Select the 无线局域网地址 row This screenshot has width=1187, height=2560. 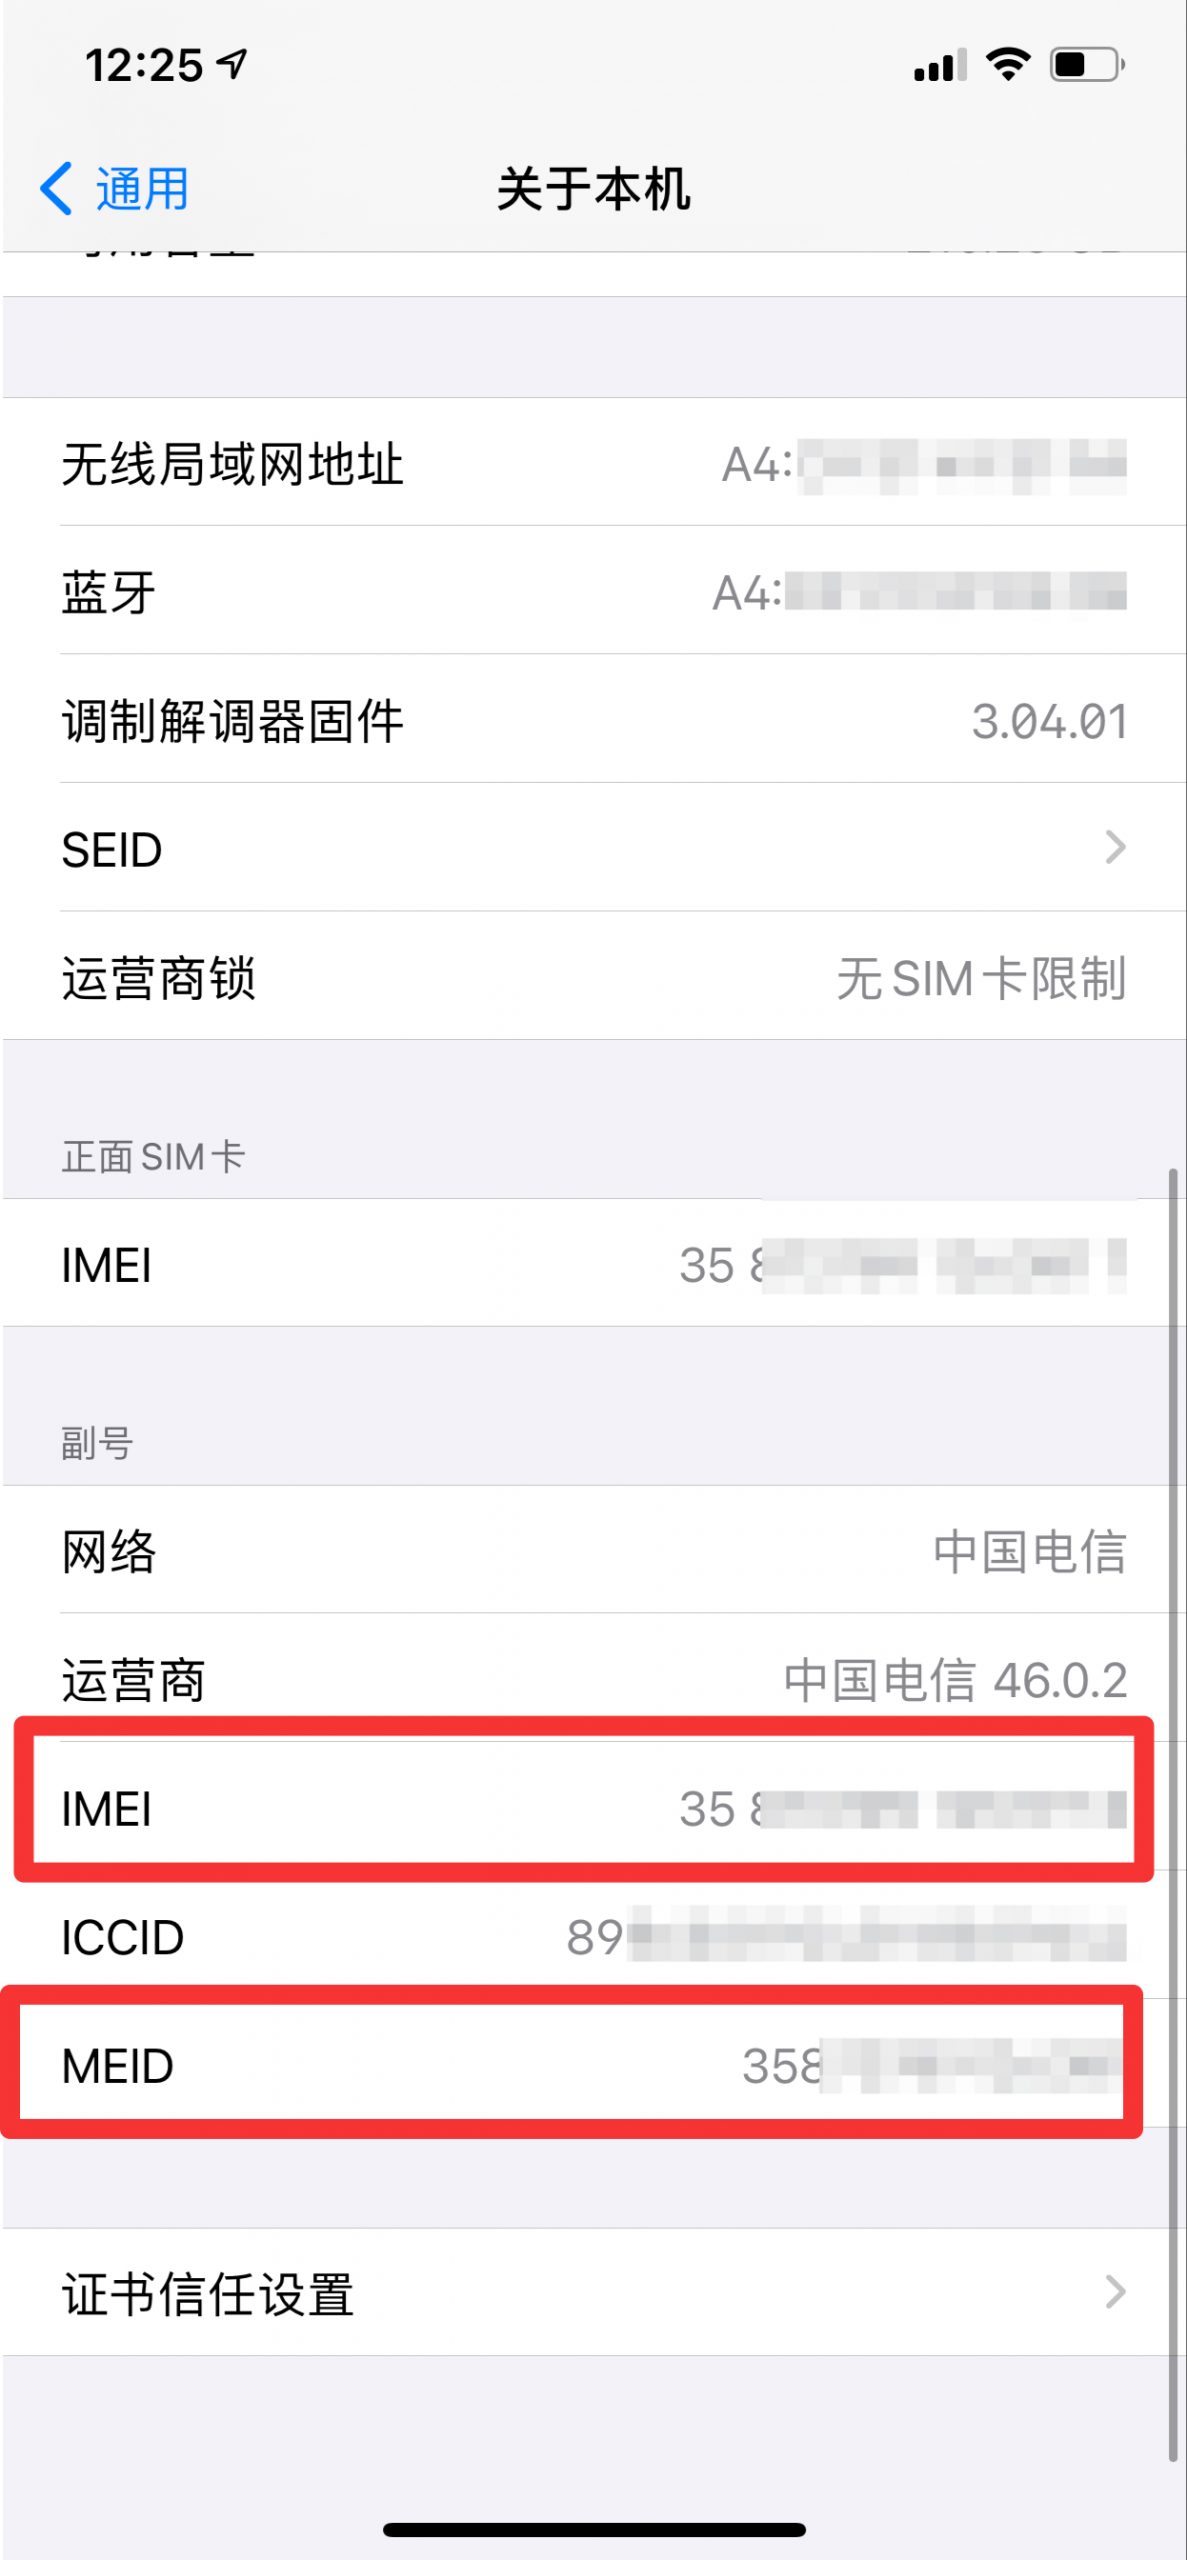(593, 462)
